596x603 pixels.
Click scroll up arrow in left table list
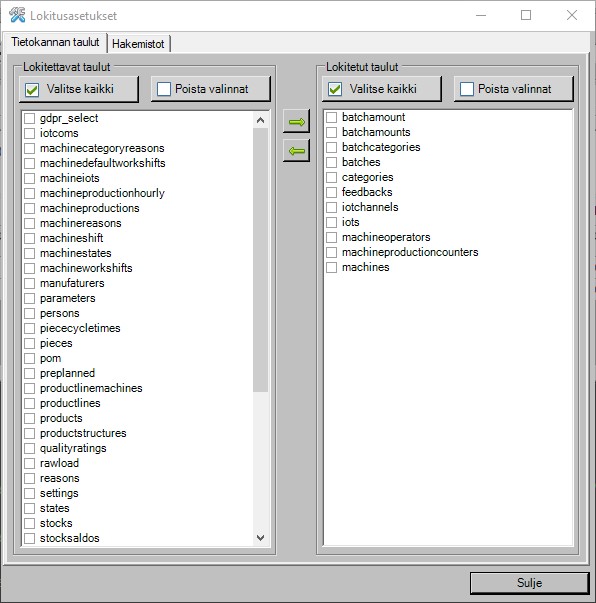(x=260, y=120)
